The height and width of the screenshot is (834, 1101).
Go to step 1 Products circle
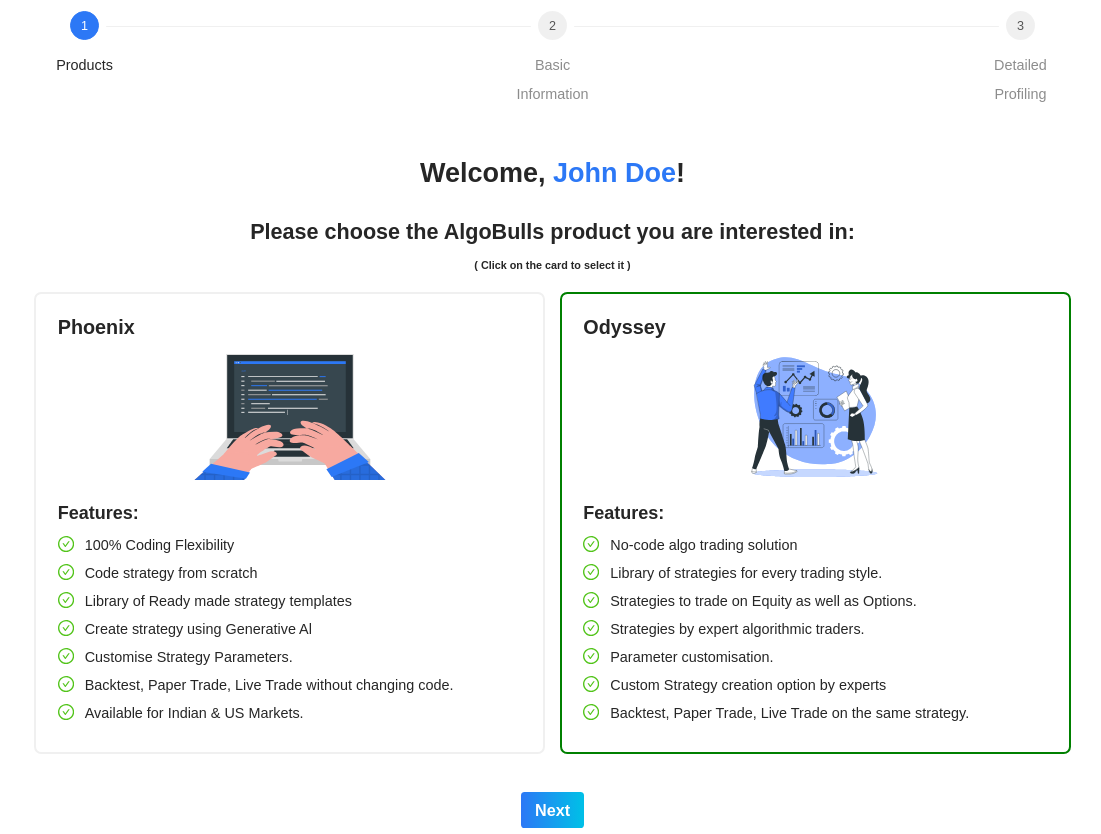(x=84, y=26)
